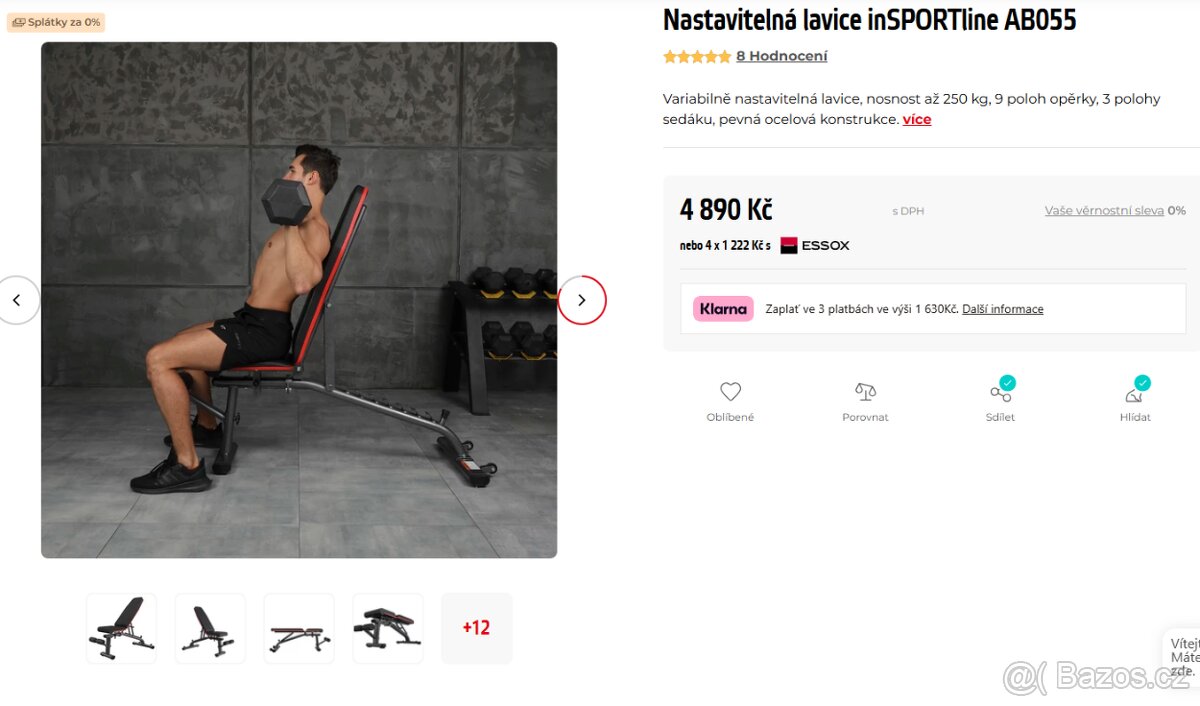Open the 8 Hodnocení reviews link

(782, 56)
